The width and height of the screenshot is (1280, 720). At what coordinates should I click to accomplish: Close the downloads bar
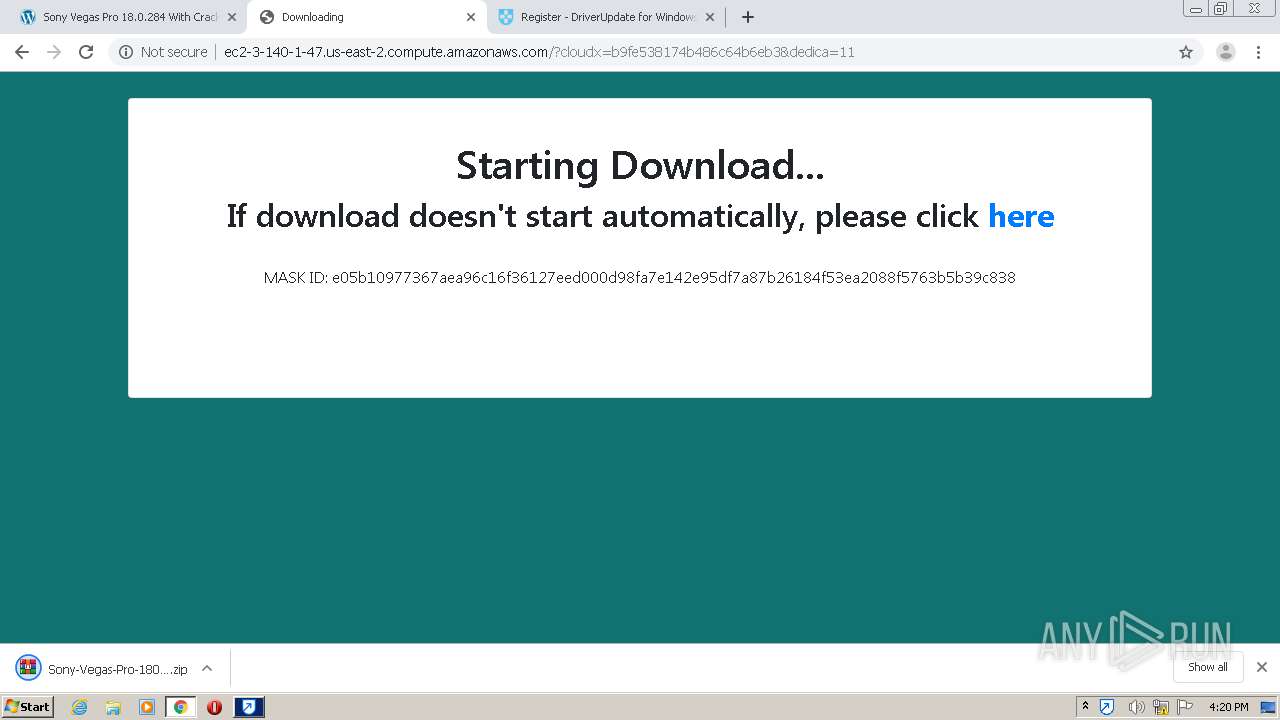coord(1262,667)
